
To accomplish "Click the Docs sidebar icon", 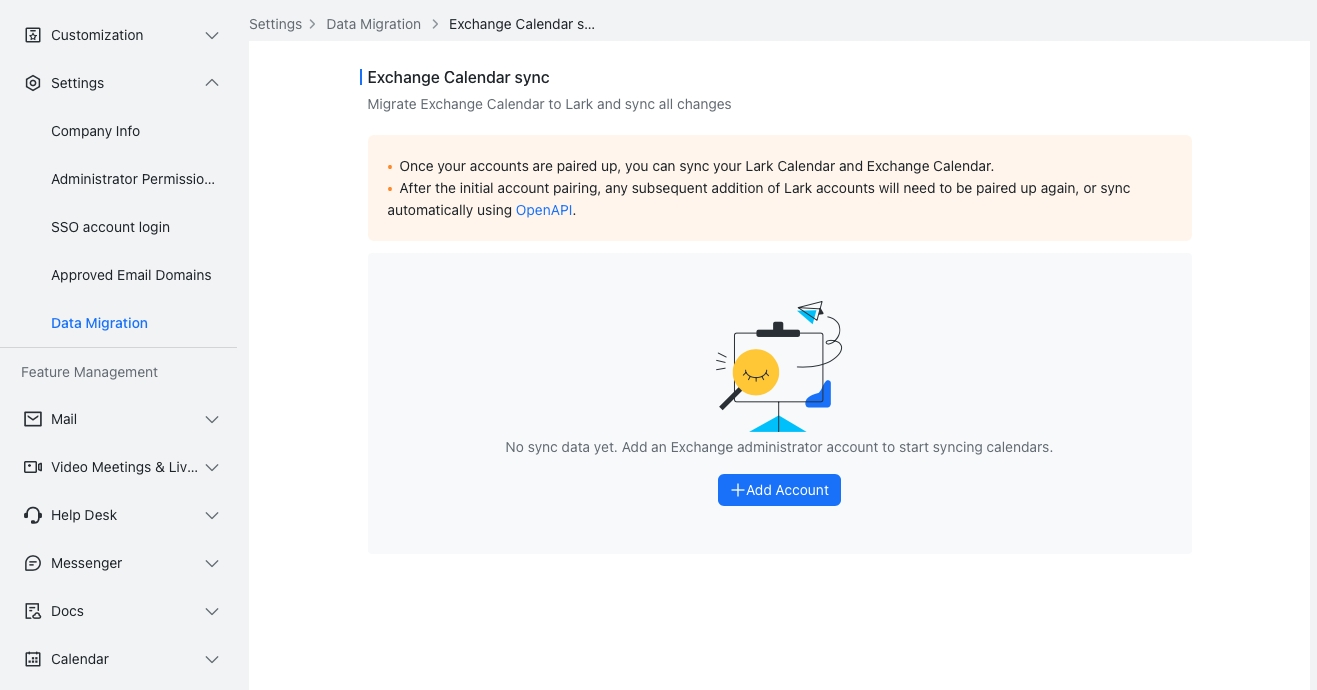I will 33,611.
